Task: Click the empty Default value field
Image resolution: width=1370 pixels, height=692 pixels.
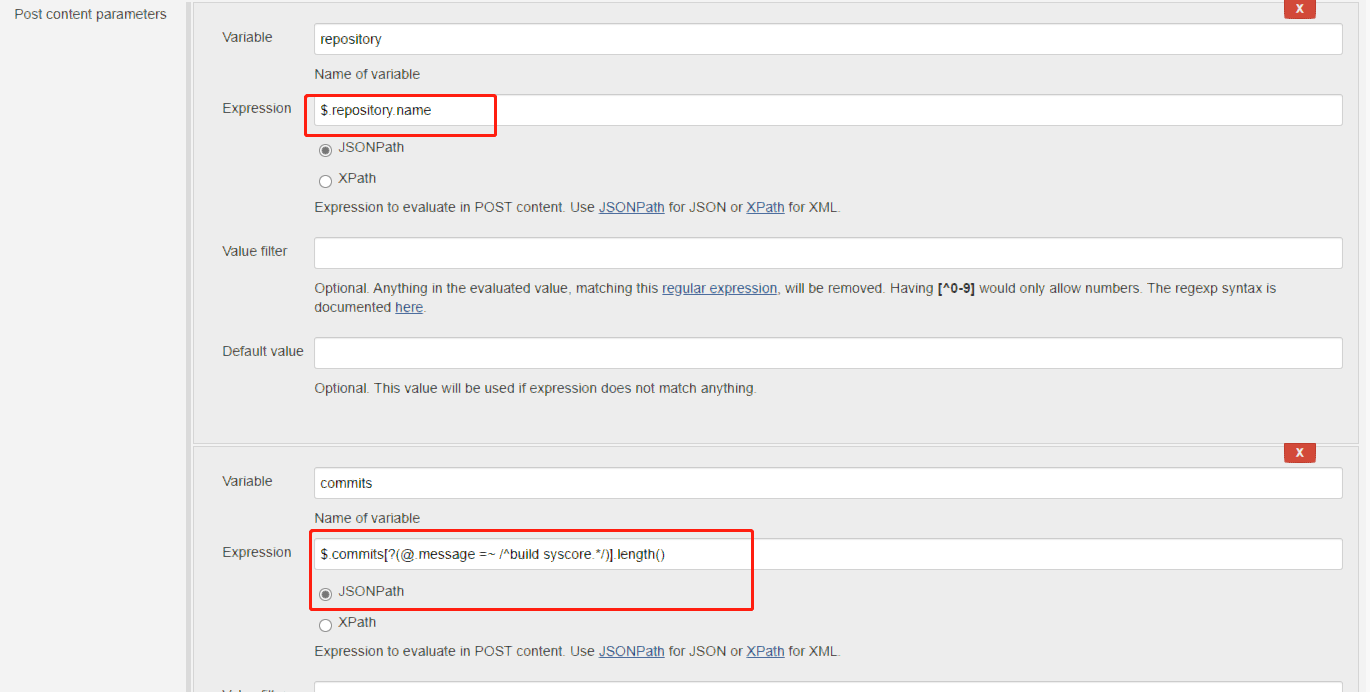Action: tap(827, 353)
